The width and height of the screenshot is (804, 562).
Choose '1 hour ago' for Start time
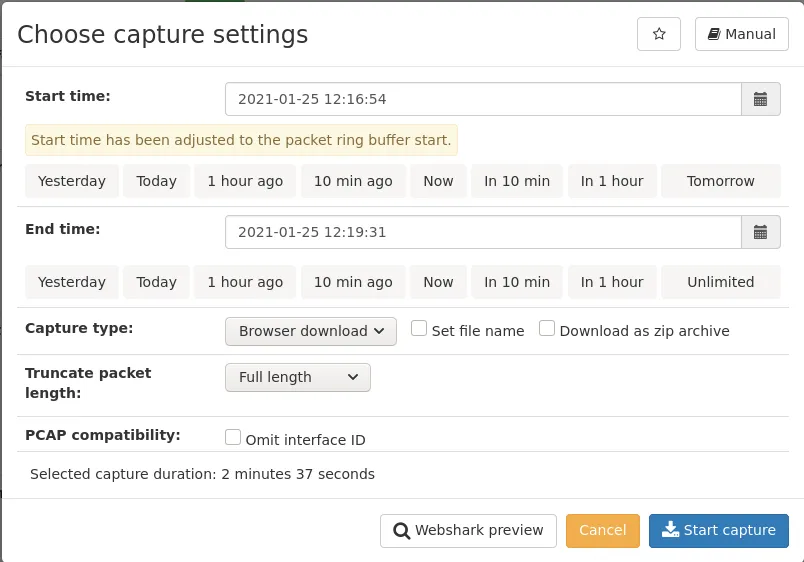coord(245,181)
